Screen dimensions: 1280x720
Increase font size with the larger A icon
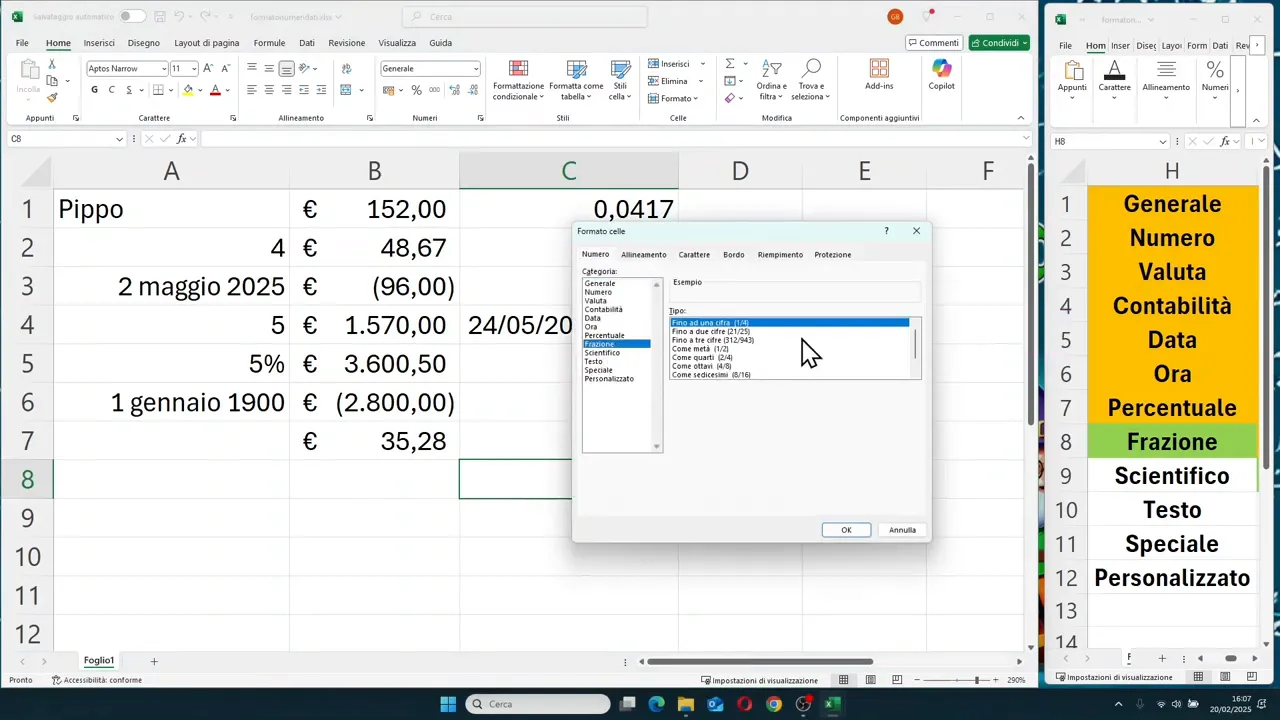coord(208,68)
